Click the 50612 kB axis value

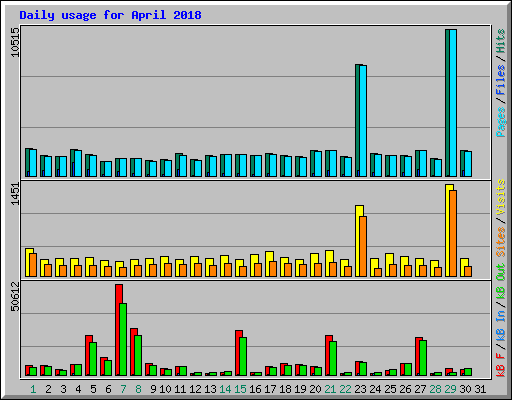pos(15,296)
